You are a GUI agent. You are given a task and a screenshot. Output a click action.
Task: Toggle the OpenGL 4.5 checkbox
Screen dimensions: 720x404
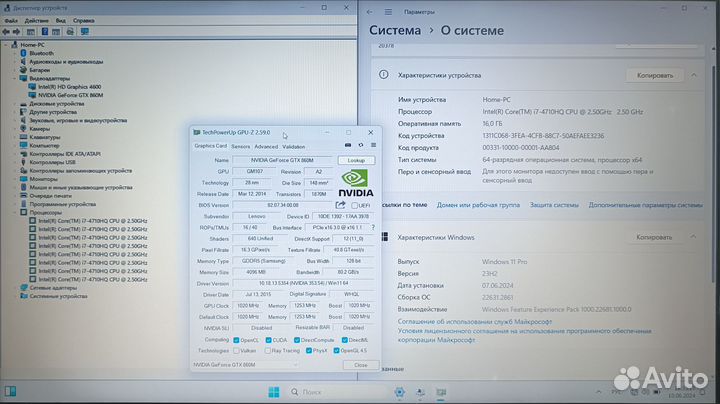336,351
